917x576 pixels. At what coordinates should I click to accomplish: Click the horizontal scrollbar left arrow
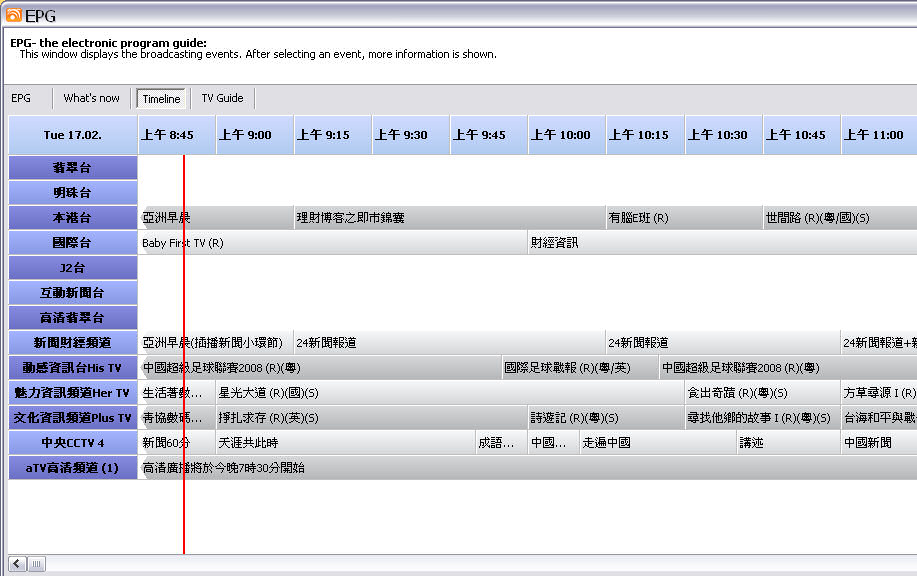tap(17, 564)
